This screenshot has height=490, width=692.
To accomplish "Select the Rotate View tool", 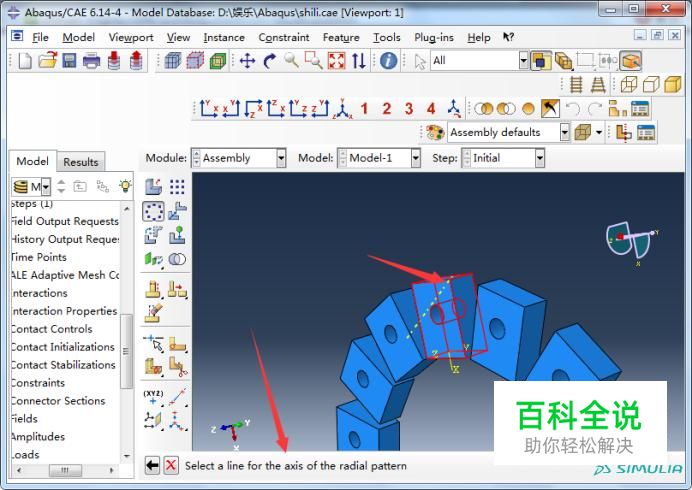I will [270, 60].
